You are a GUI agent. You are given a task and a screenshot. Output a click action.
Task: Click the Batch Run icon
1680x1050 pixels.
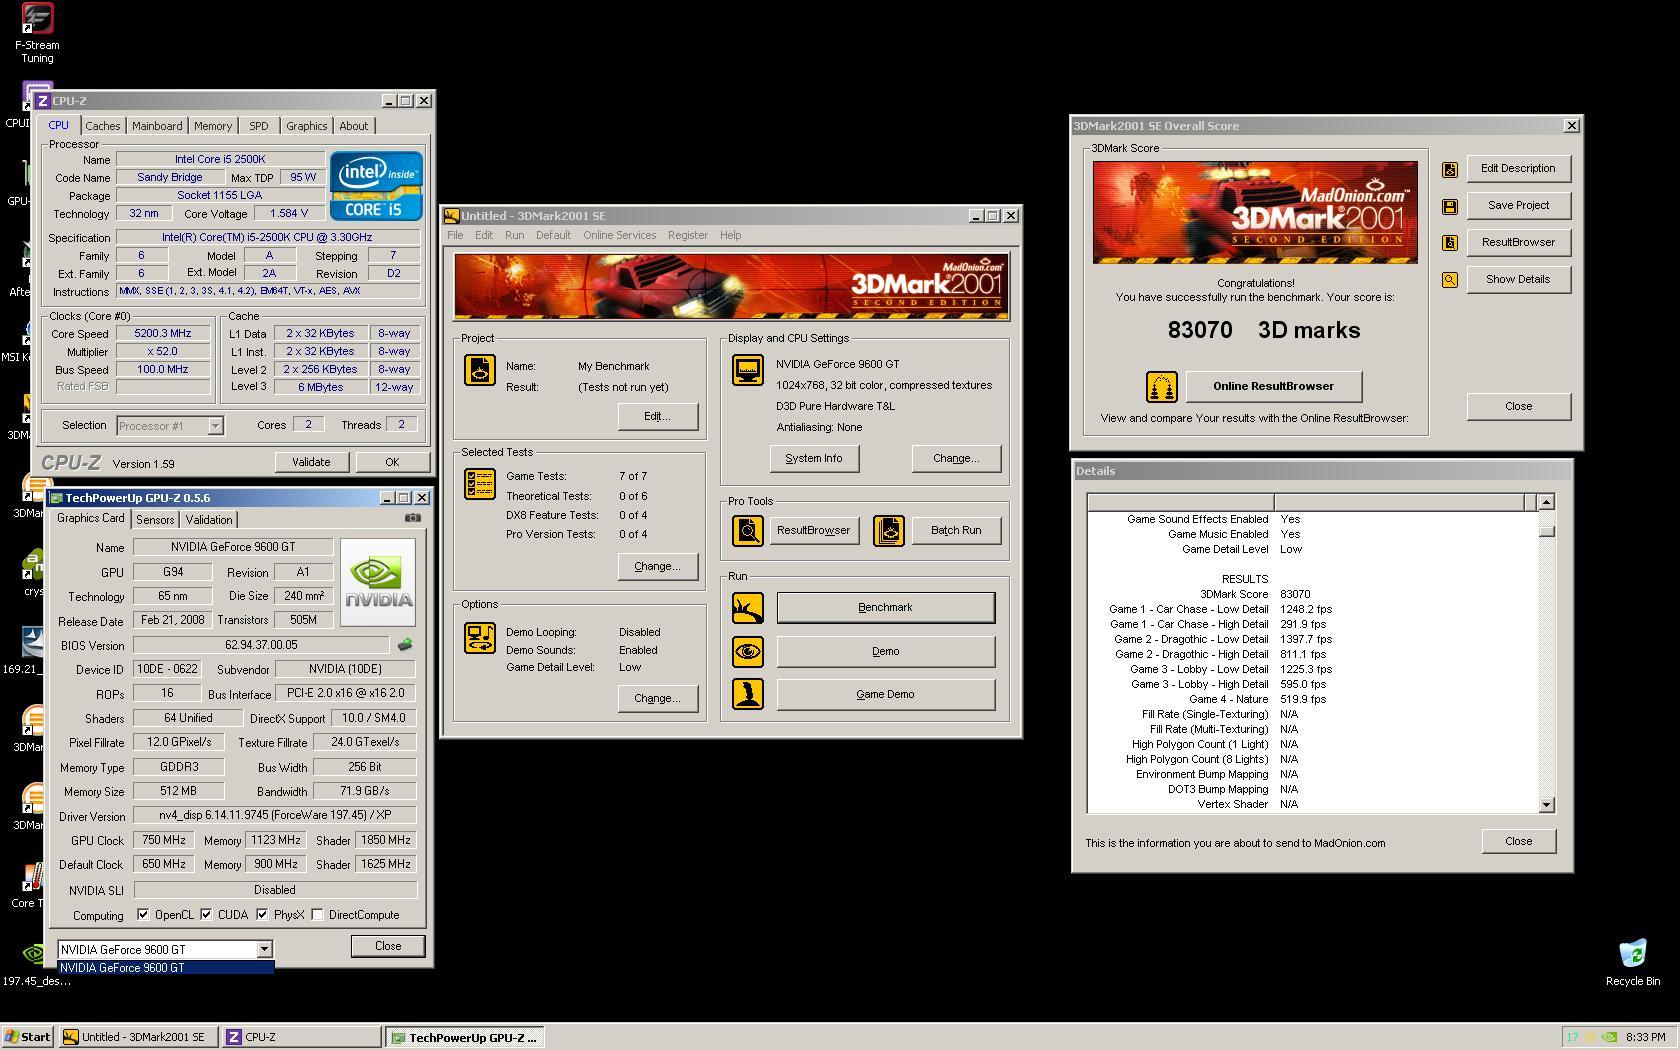(x=888, y=531)
